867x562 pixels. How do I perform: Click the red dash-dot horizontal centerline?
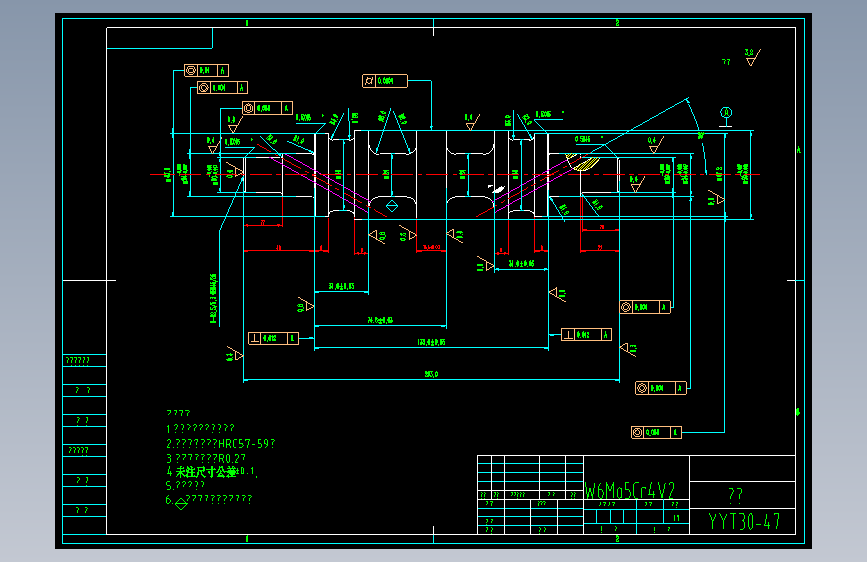pyautogui.click(x=455, y=174)
